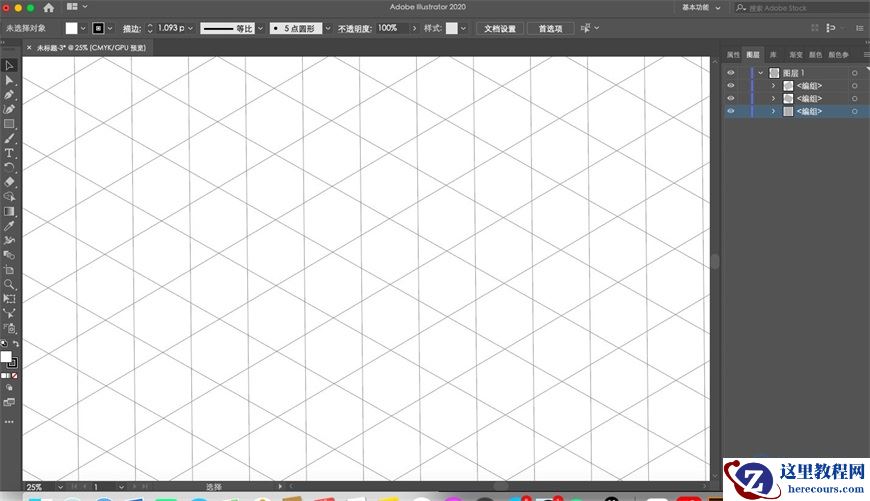Click the target circle of 图层 1

pyautogui.click(x=854, y=73)
